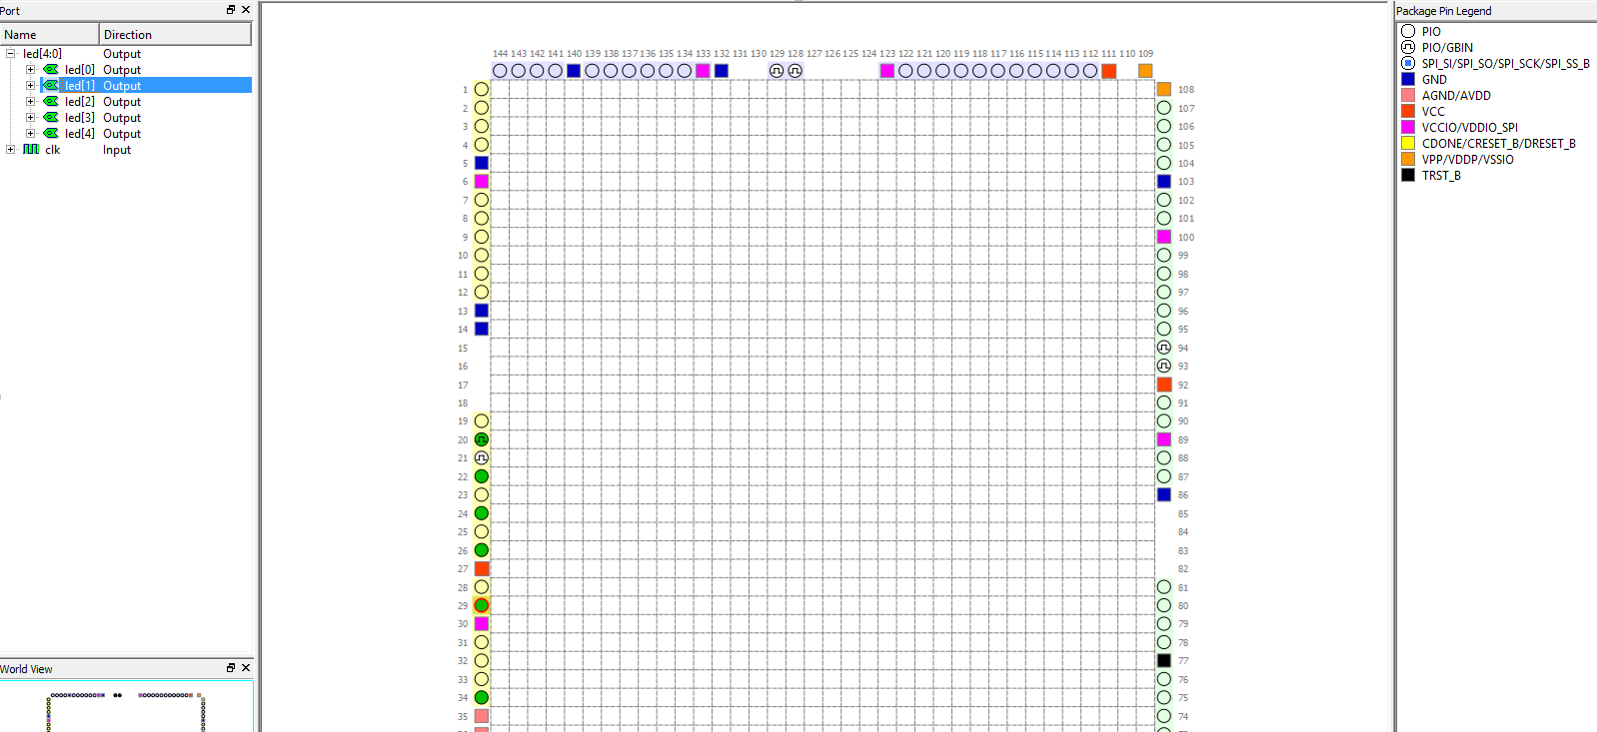Viewport: 1597px width, 732px height.
Task: Sort ports by the Name column header
Action: pyautogui.click(x=49, y=34)
